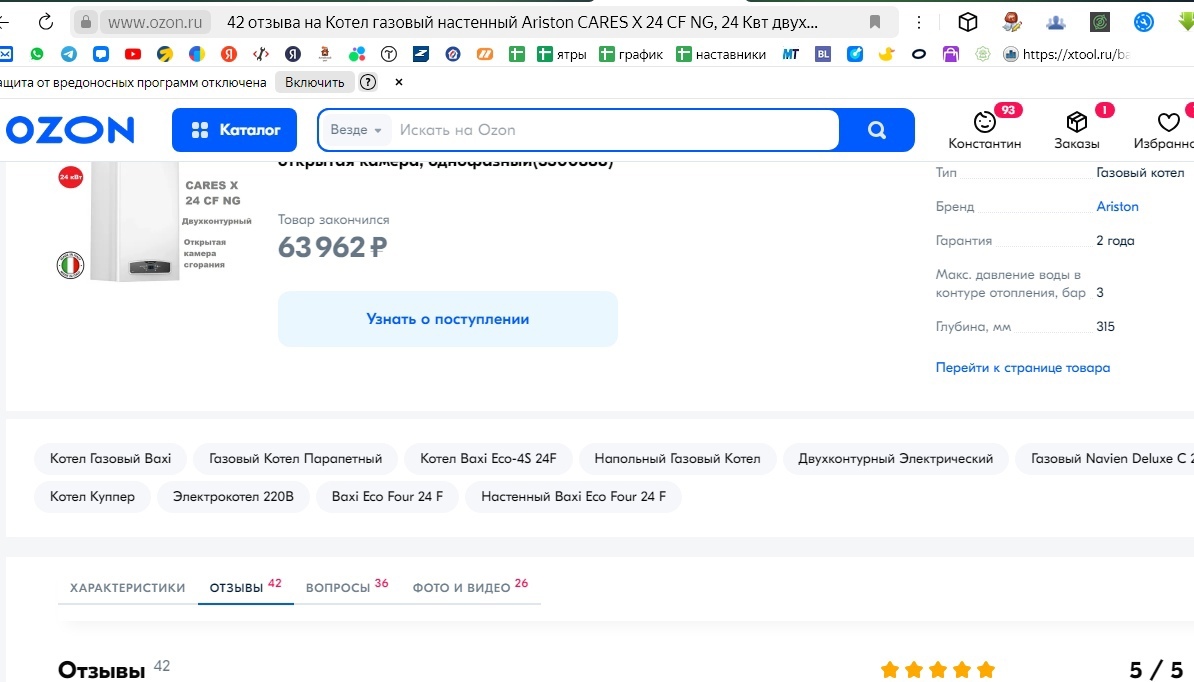Open the yellow duck bookmark

click(886, 54)
